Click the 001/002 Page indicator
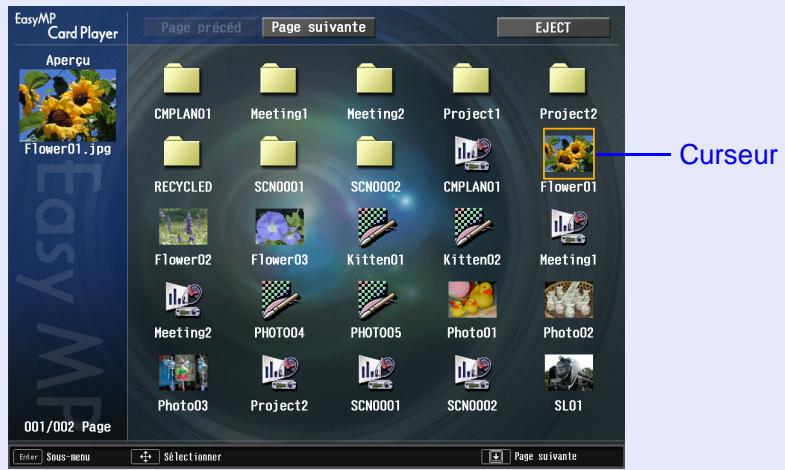785x470 pixels. [68, 426]
